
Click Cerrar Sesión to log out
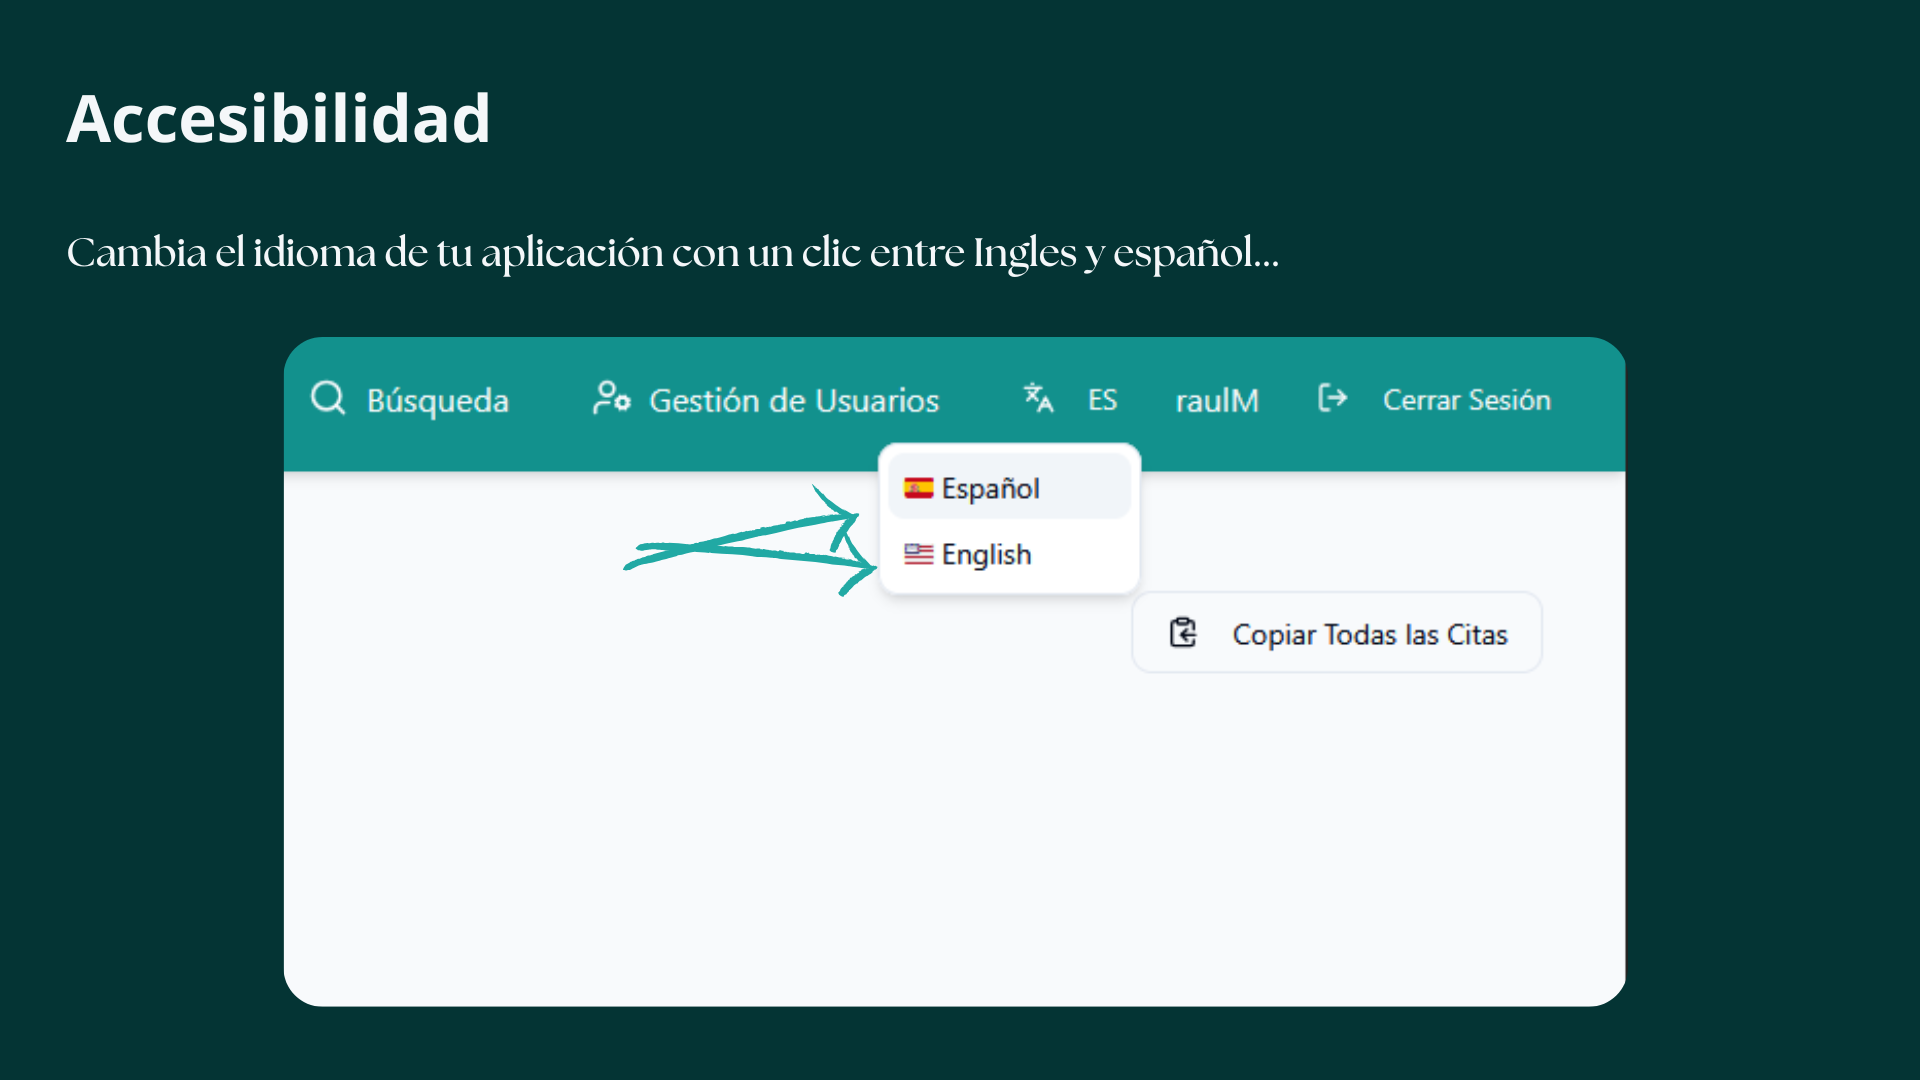pos(1466,400)
